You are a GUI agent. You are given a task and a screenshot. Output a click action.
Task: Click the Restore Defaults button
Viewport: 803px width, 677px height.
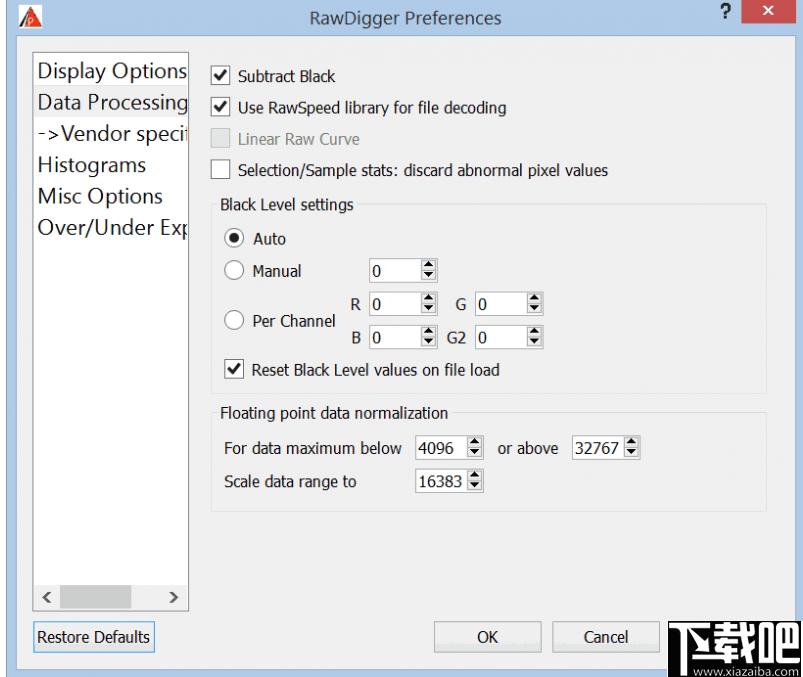tap(94, 637)
